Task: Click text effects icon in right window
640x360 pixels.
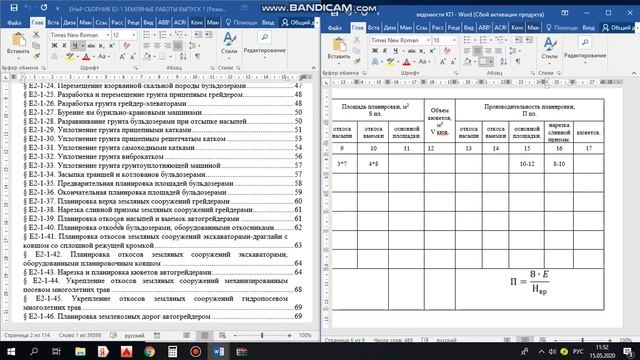Action: 375,62
